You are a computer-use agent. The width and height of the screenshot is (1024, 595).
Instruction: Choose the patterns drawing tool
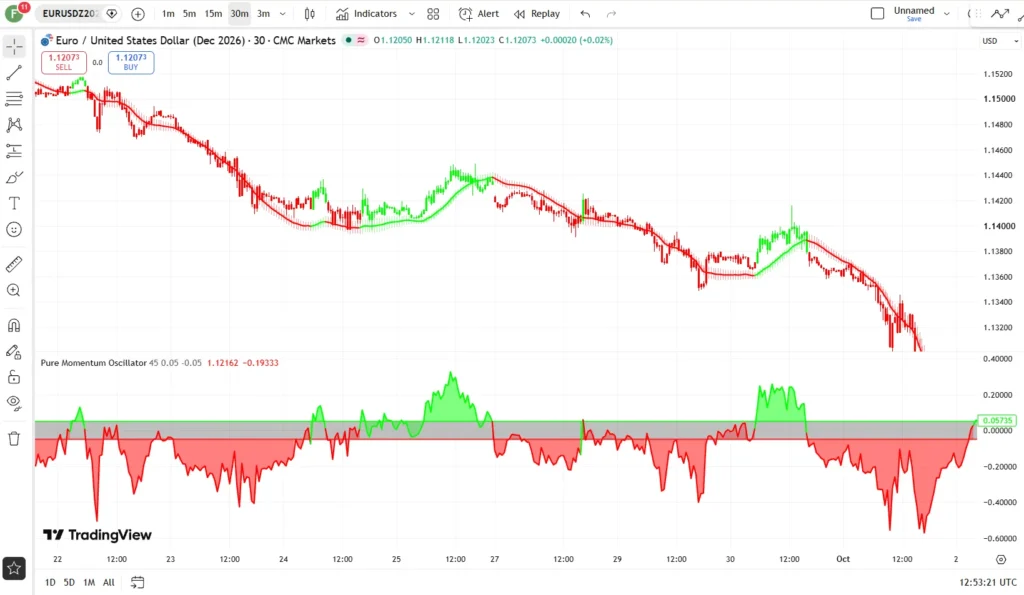coord(14,125)
